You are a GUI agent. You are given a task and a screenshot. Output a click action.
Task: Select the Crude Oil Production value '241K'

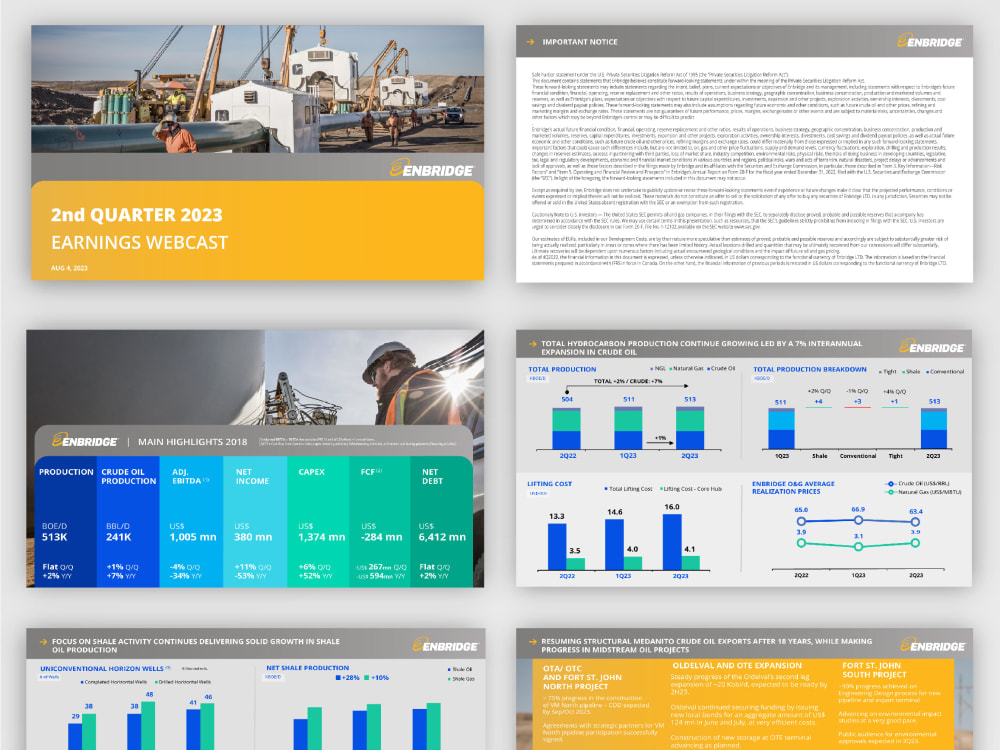click(x=119, y=537)
